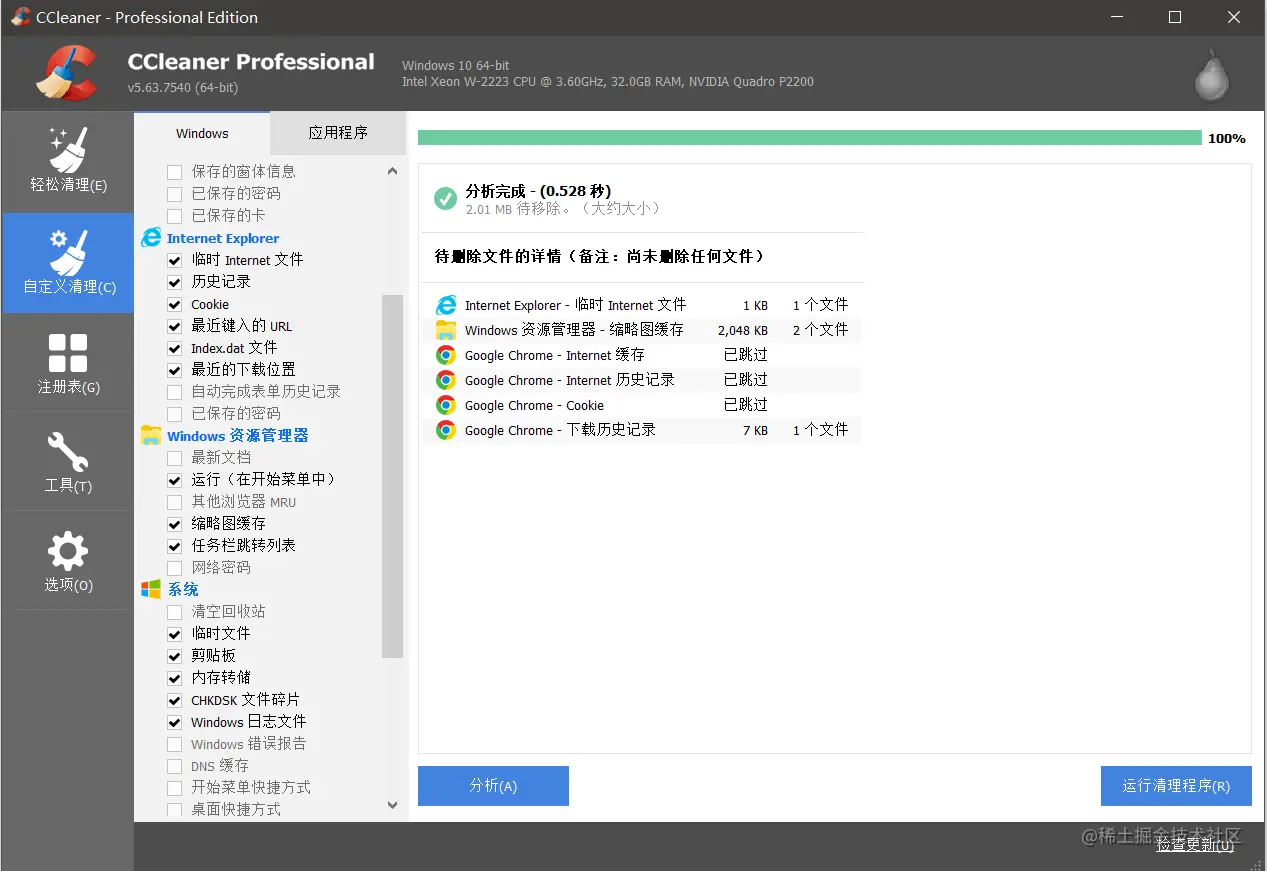1267x871 pixels.
Task: Click the pear icon in header
Action: pos(1212,75)
